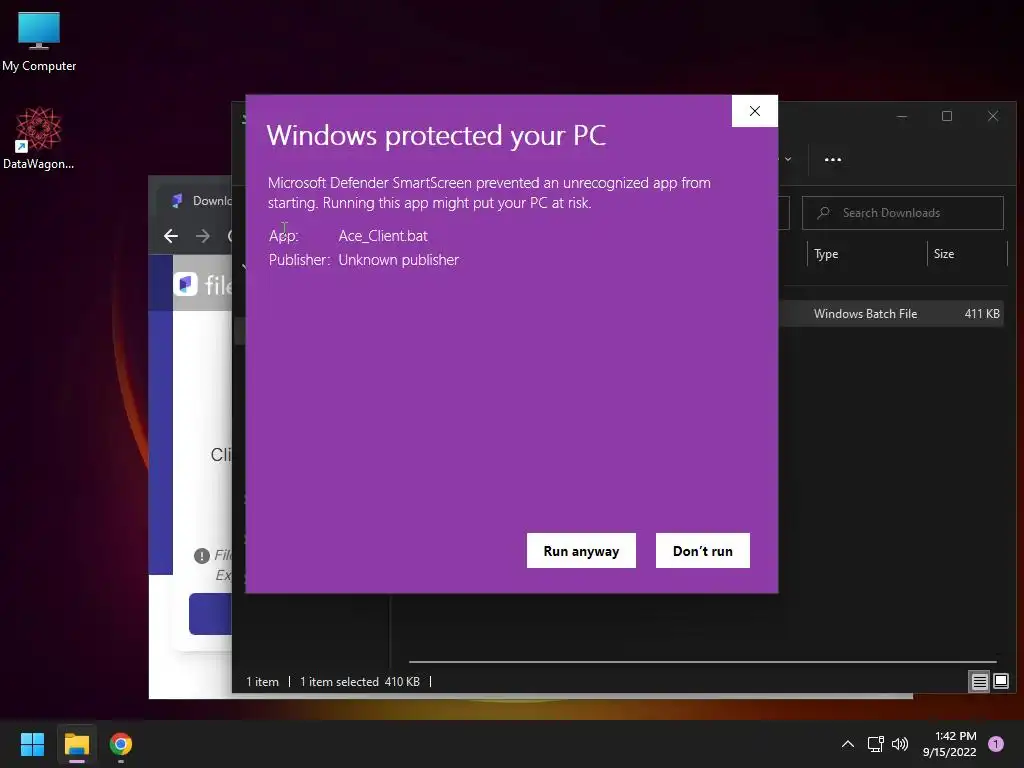This screenshot has height=768, width=1024.
Task: Click the 411 KB size cell
Action: [x=982, y=313]
